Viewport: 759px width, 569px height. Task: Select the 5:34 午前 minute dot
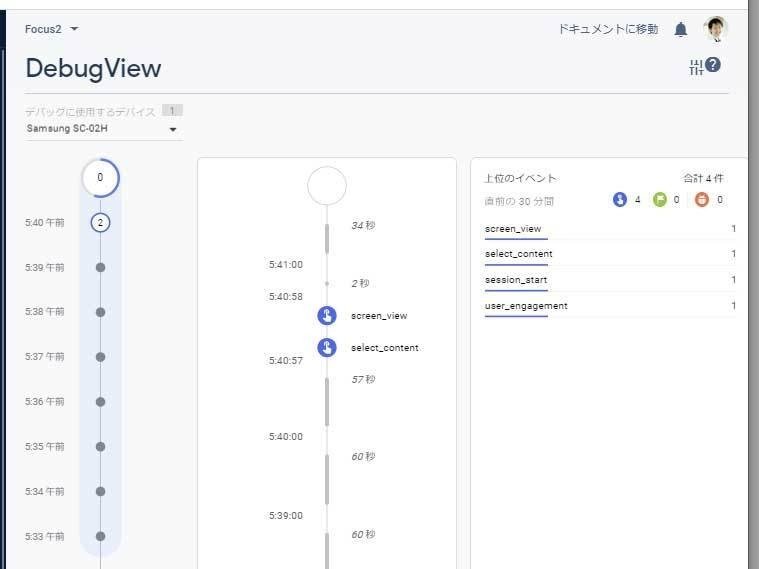coord(100,492)
